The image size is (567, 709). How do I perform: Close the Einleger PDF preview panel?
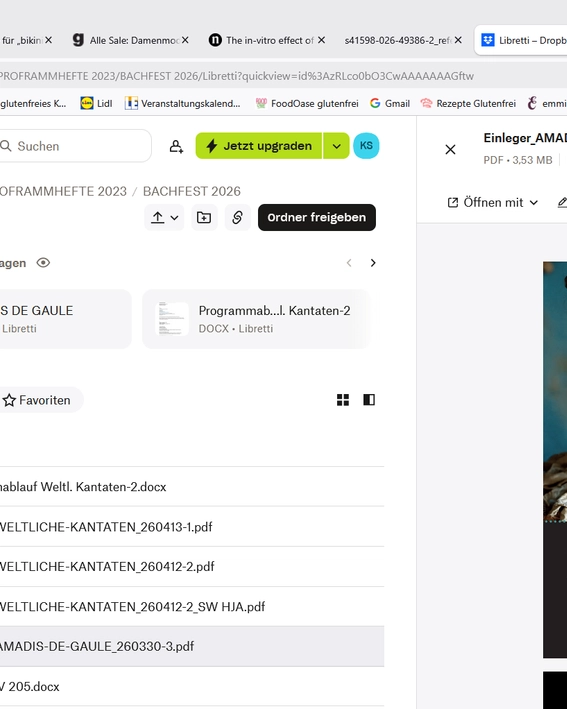point(450,150)
